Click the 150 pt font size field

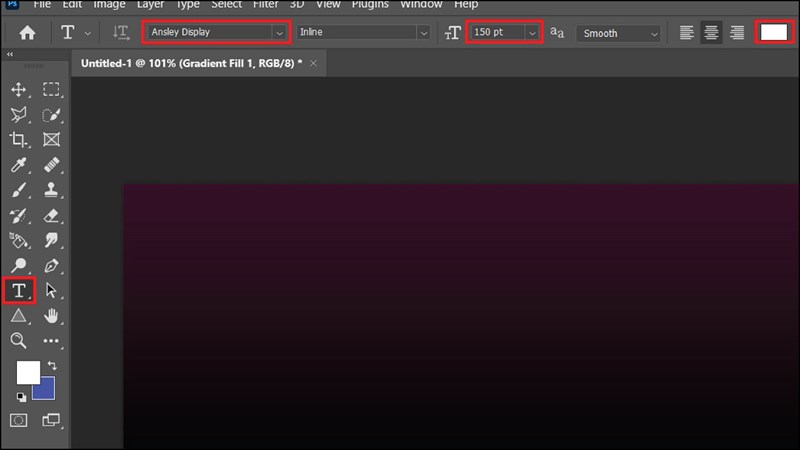[497, 32]
